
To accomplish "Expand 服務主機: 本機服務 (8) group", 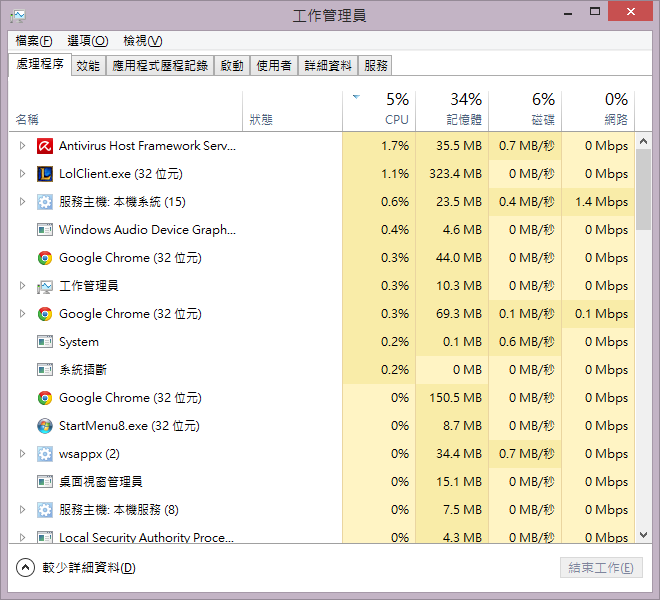I will coord(23,509).
